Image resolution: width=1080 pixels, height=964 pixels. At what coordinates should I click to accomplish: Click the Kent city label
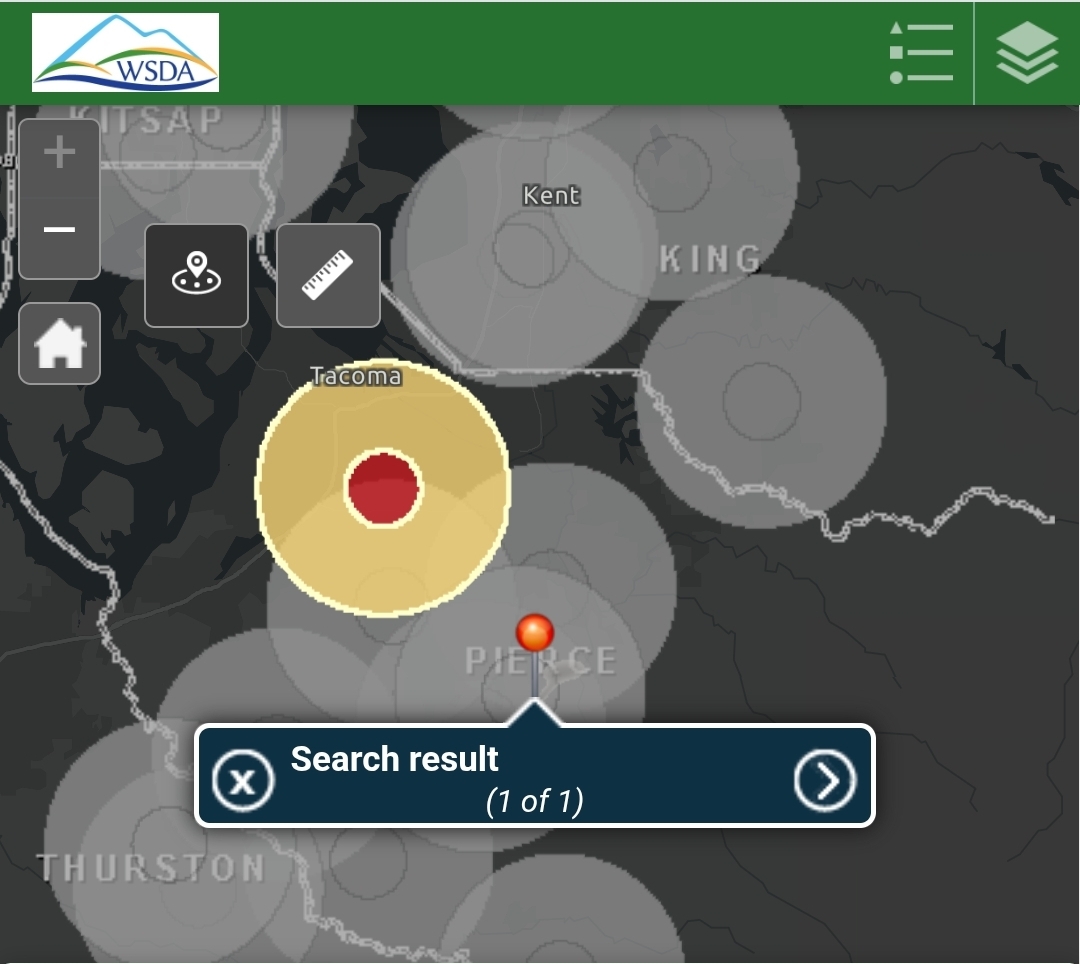point(551,195)
